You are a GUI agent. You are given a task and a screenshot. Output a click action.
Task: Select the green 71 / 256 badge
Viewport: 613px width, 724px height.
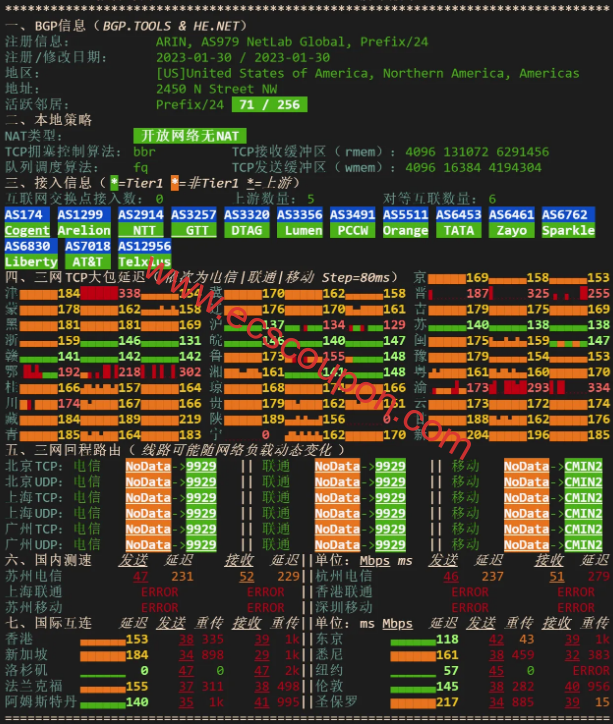[270, 104]
